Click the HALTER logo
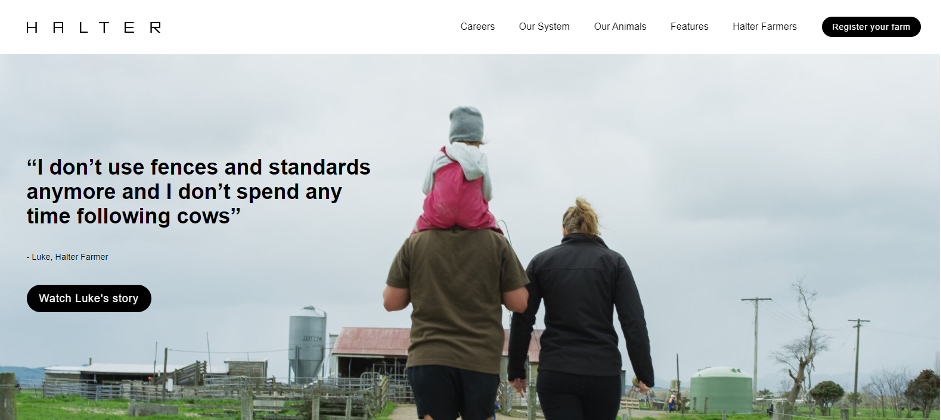Screen dimensions: 941x420 click(x=94, y=27)
